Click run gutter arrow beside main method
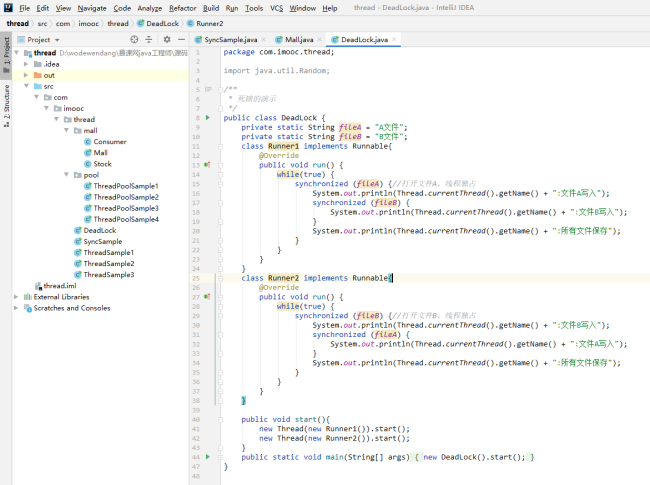650x485 pixels. 207,457
